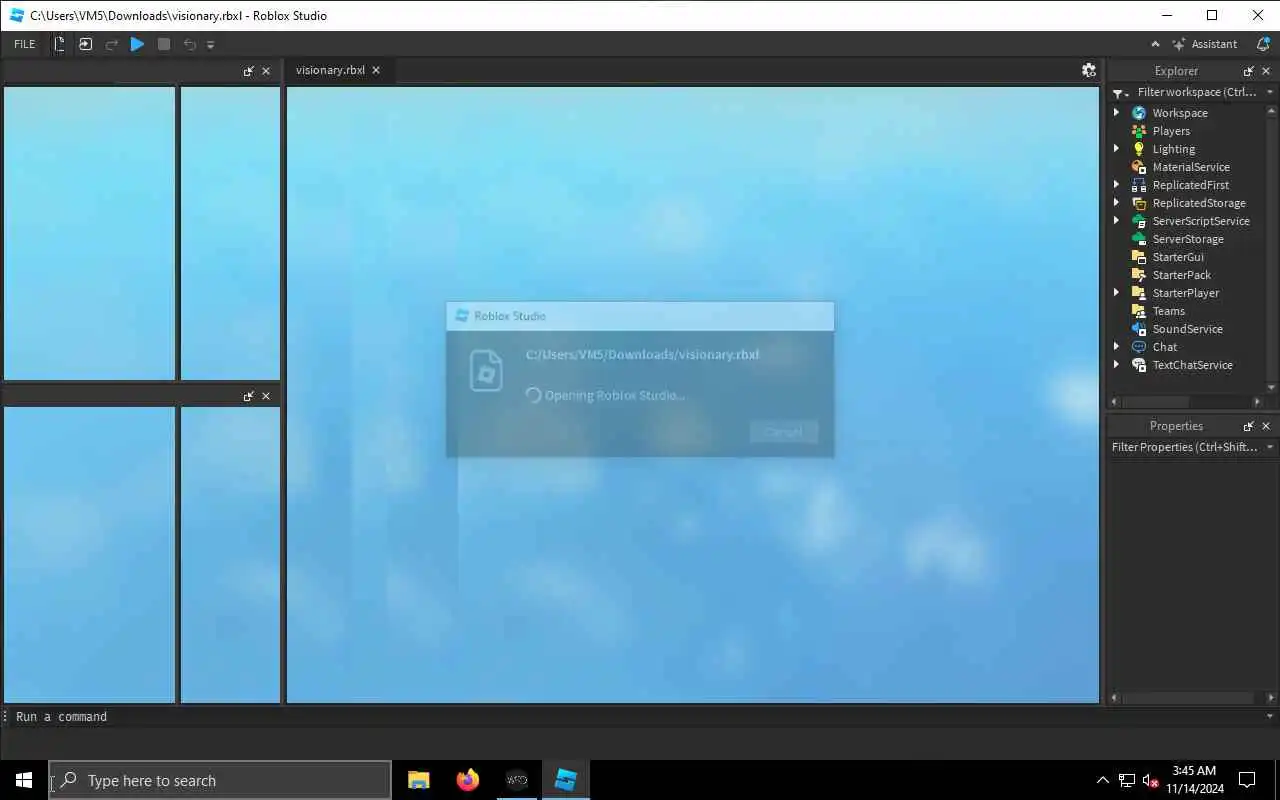This screenshot has height=800, width=1280.
Task: Click the Filter Properties search field
Action: (1185, 447)
